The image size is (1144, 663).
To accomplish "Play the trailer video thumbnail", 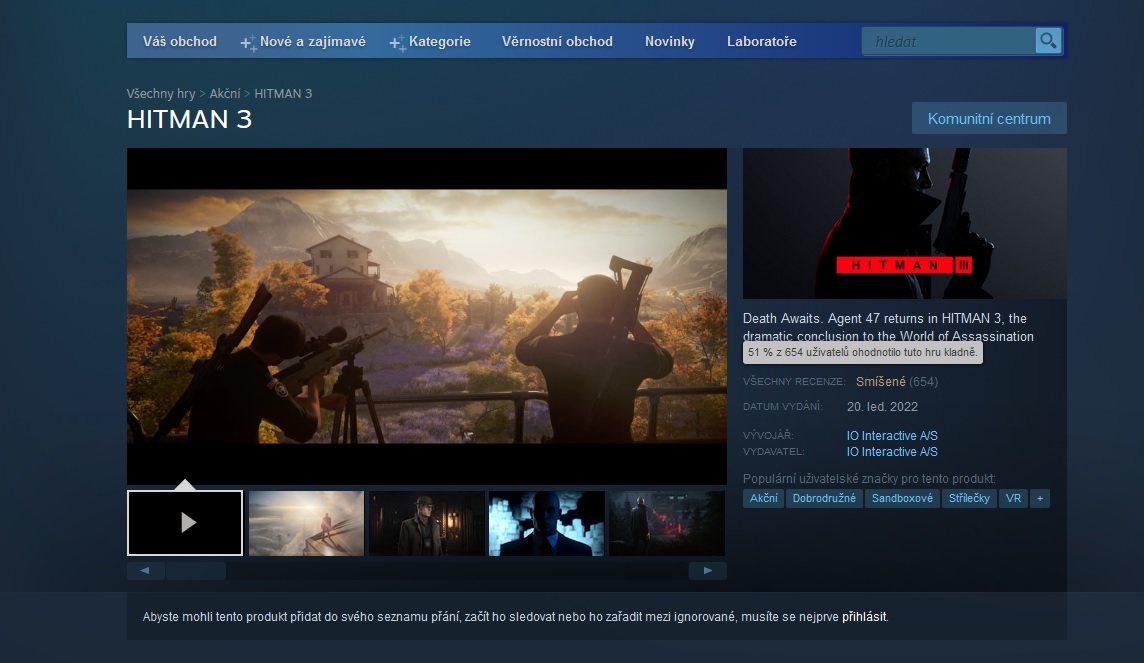I will 185,522.
